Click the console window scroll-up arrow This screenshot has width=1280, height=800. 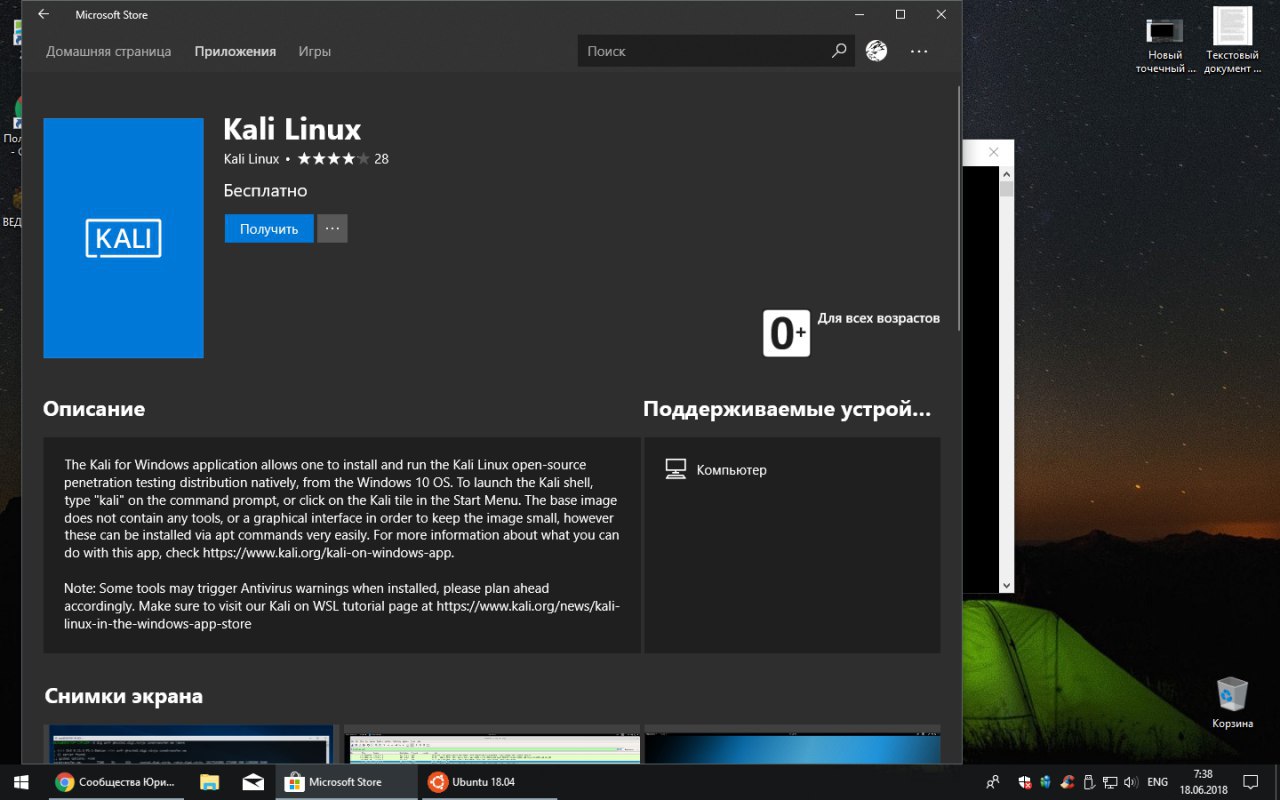1006,174
